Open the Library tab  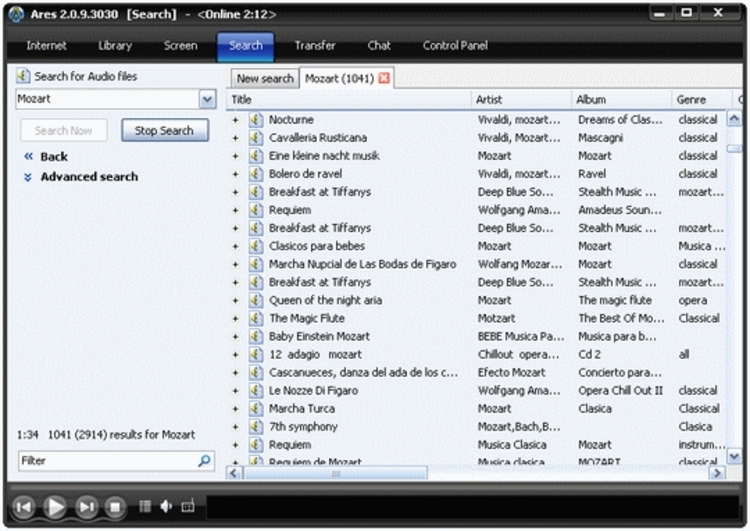tap(115, 46)
